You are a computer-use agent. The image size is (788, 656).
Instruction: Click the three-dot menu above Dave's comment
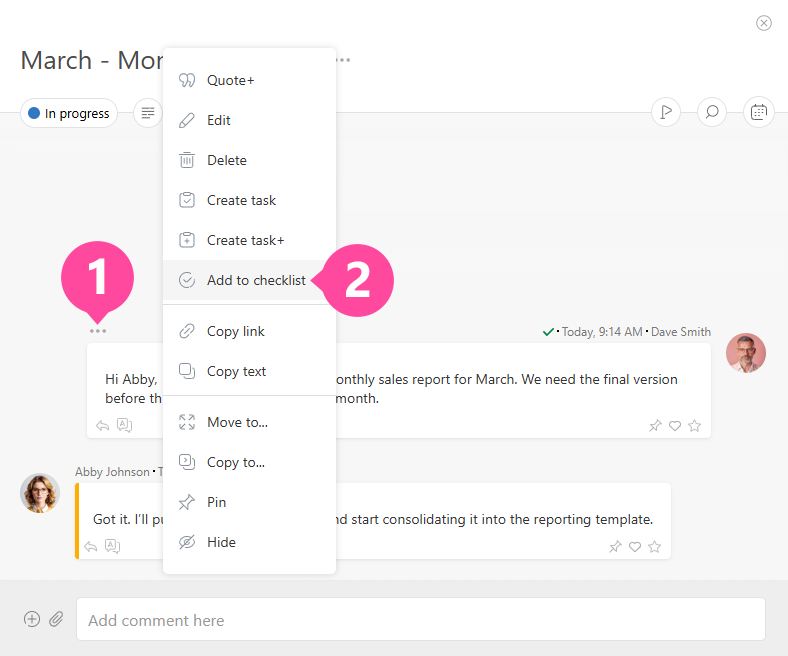coord(98,331)
